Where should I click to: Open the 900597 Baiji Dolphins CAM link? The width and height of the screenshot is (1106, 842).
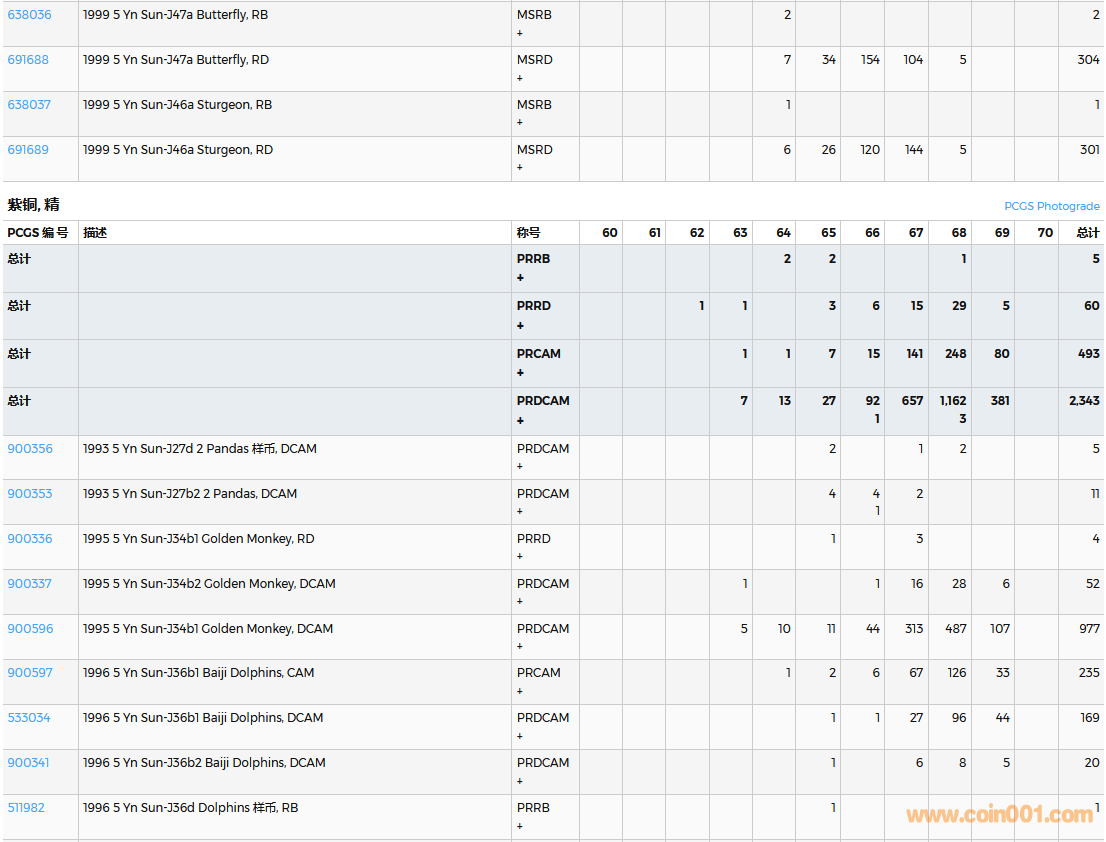(30, 673)
